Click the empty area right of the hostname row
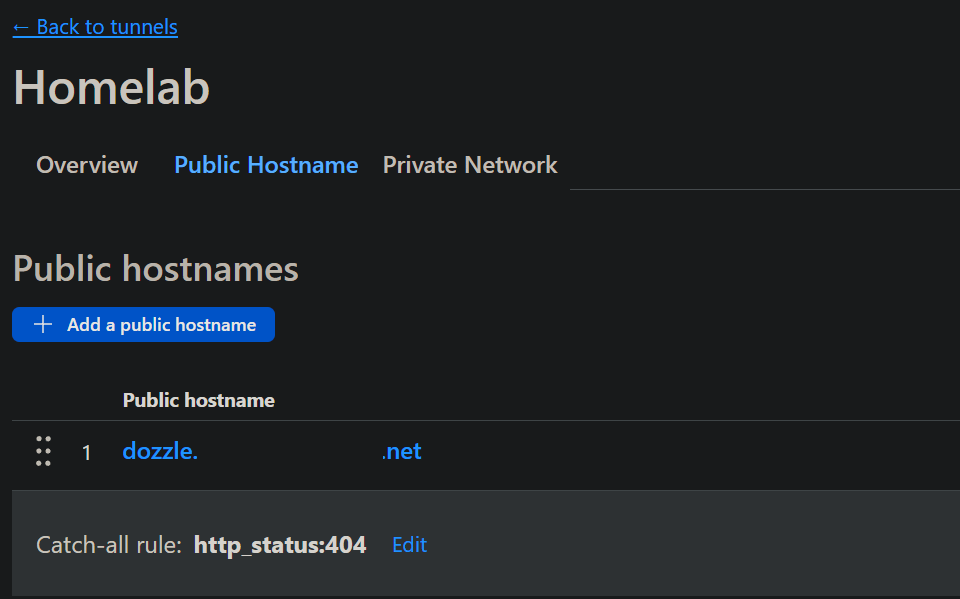The height and width of the screenshot is (599, 960). pos(700,453)
